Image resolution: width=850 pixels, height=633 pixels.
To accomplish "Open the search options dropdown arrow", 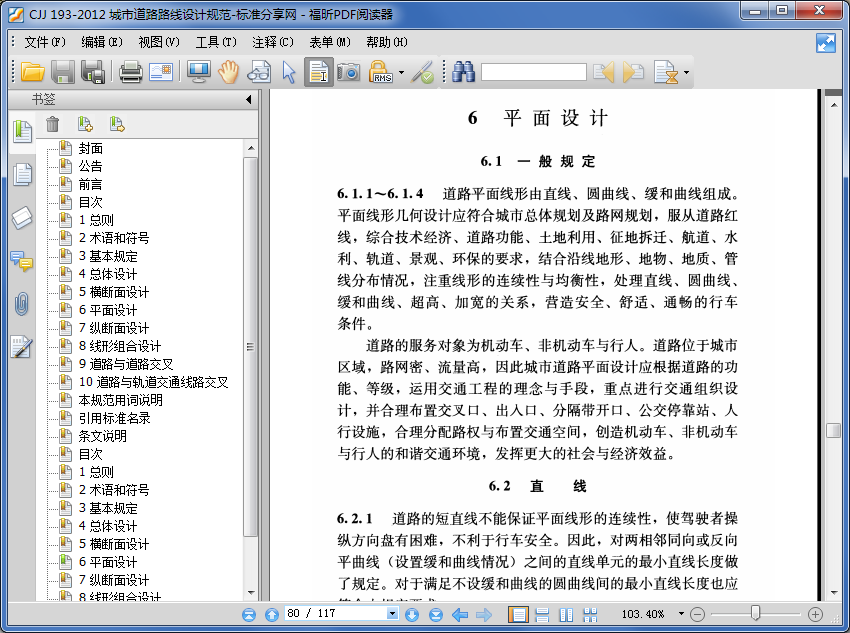I will tap(686, 72).
